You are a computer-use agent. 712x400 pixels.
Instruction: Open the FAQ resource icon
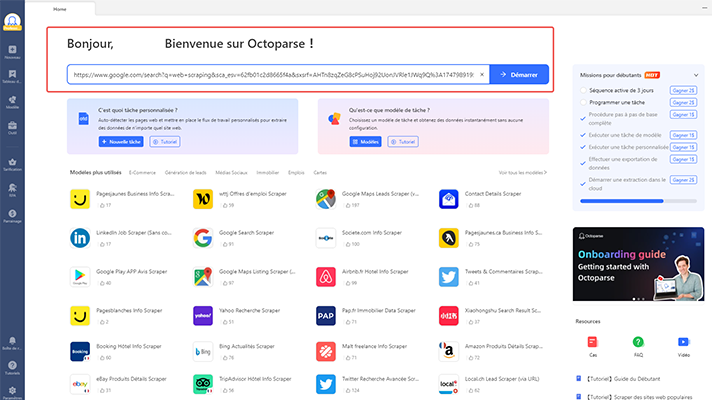pyautogui.click(x=638, y=342)
